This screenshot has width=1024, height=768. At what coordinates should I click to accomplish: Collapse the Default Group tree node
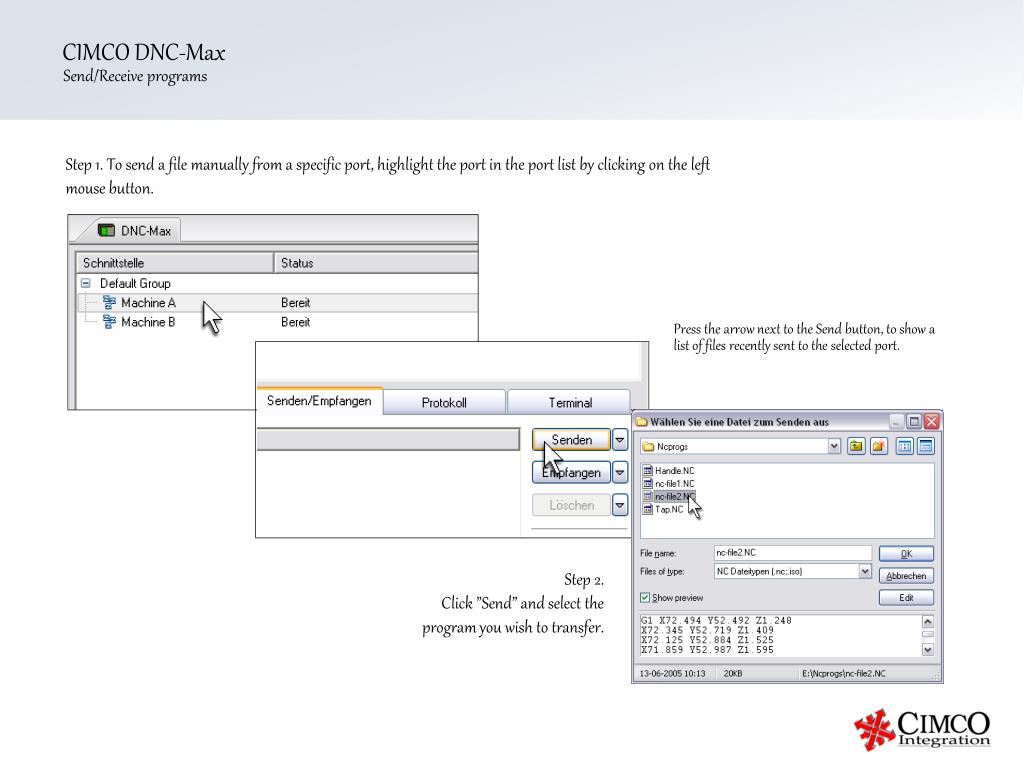(86, 283)
